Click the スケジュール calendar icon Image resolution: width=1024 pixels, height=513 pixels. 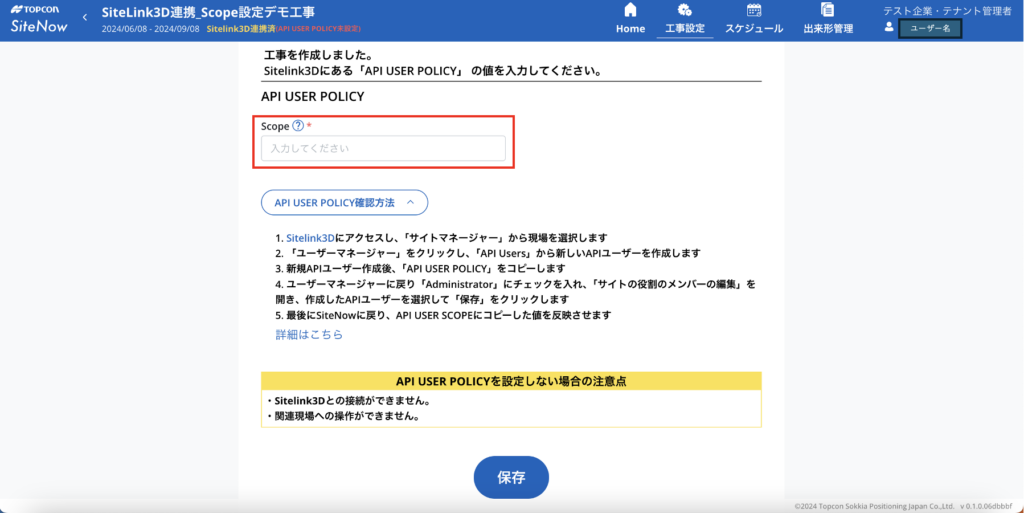point(754,10)
